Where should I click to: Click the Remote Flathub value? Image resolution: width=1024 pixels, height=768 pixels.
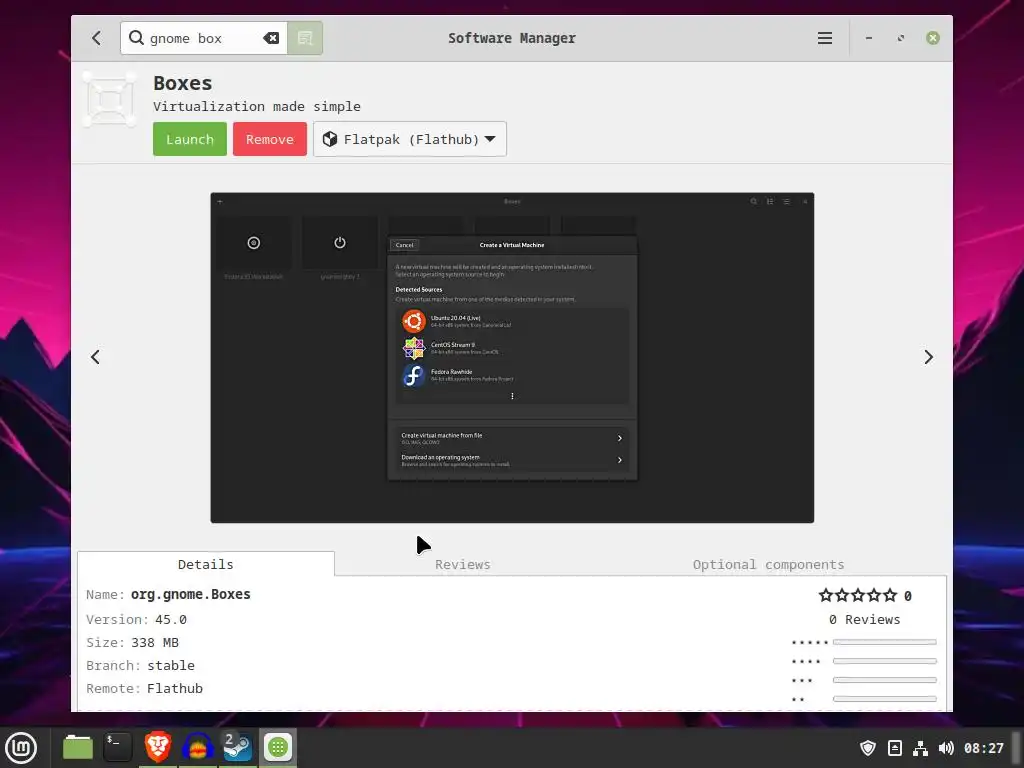pyautogui.click(x=175, y=688)
